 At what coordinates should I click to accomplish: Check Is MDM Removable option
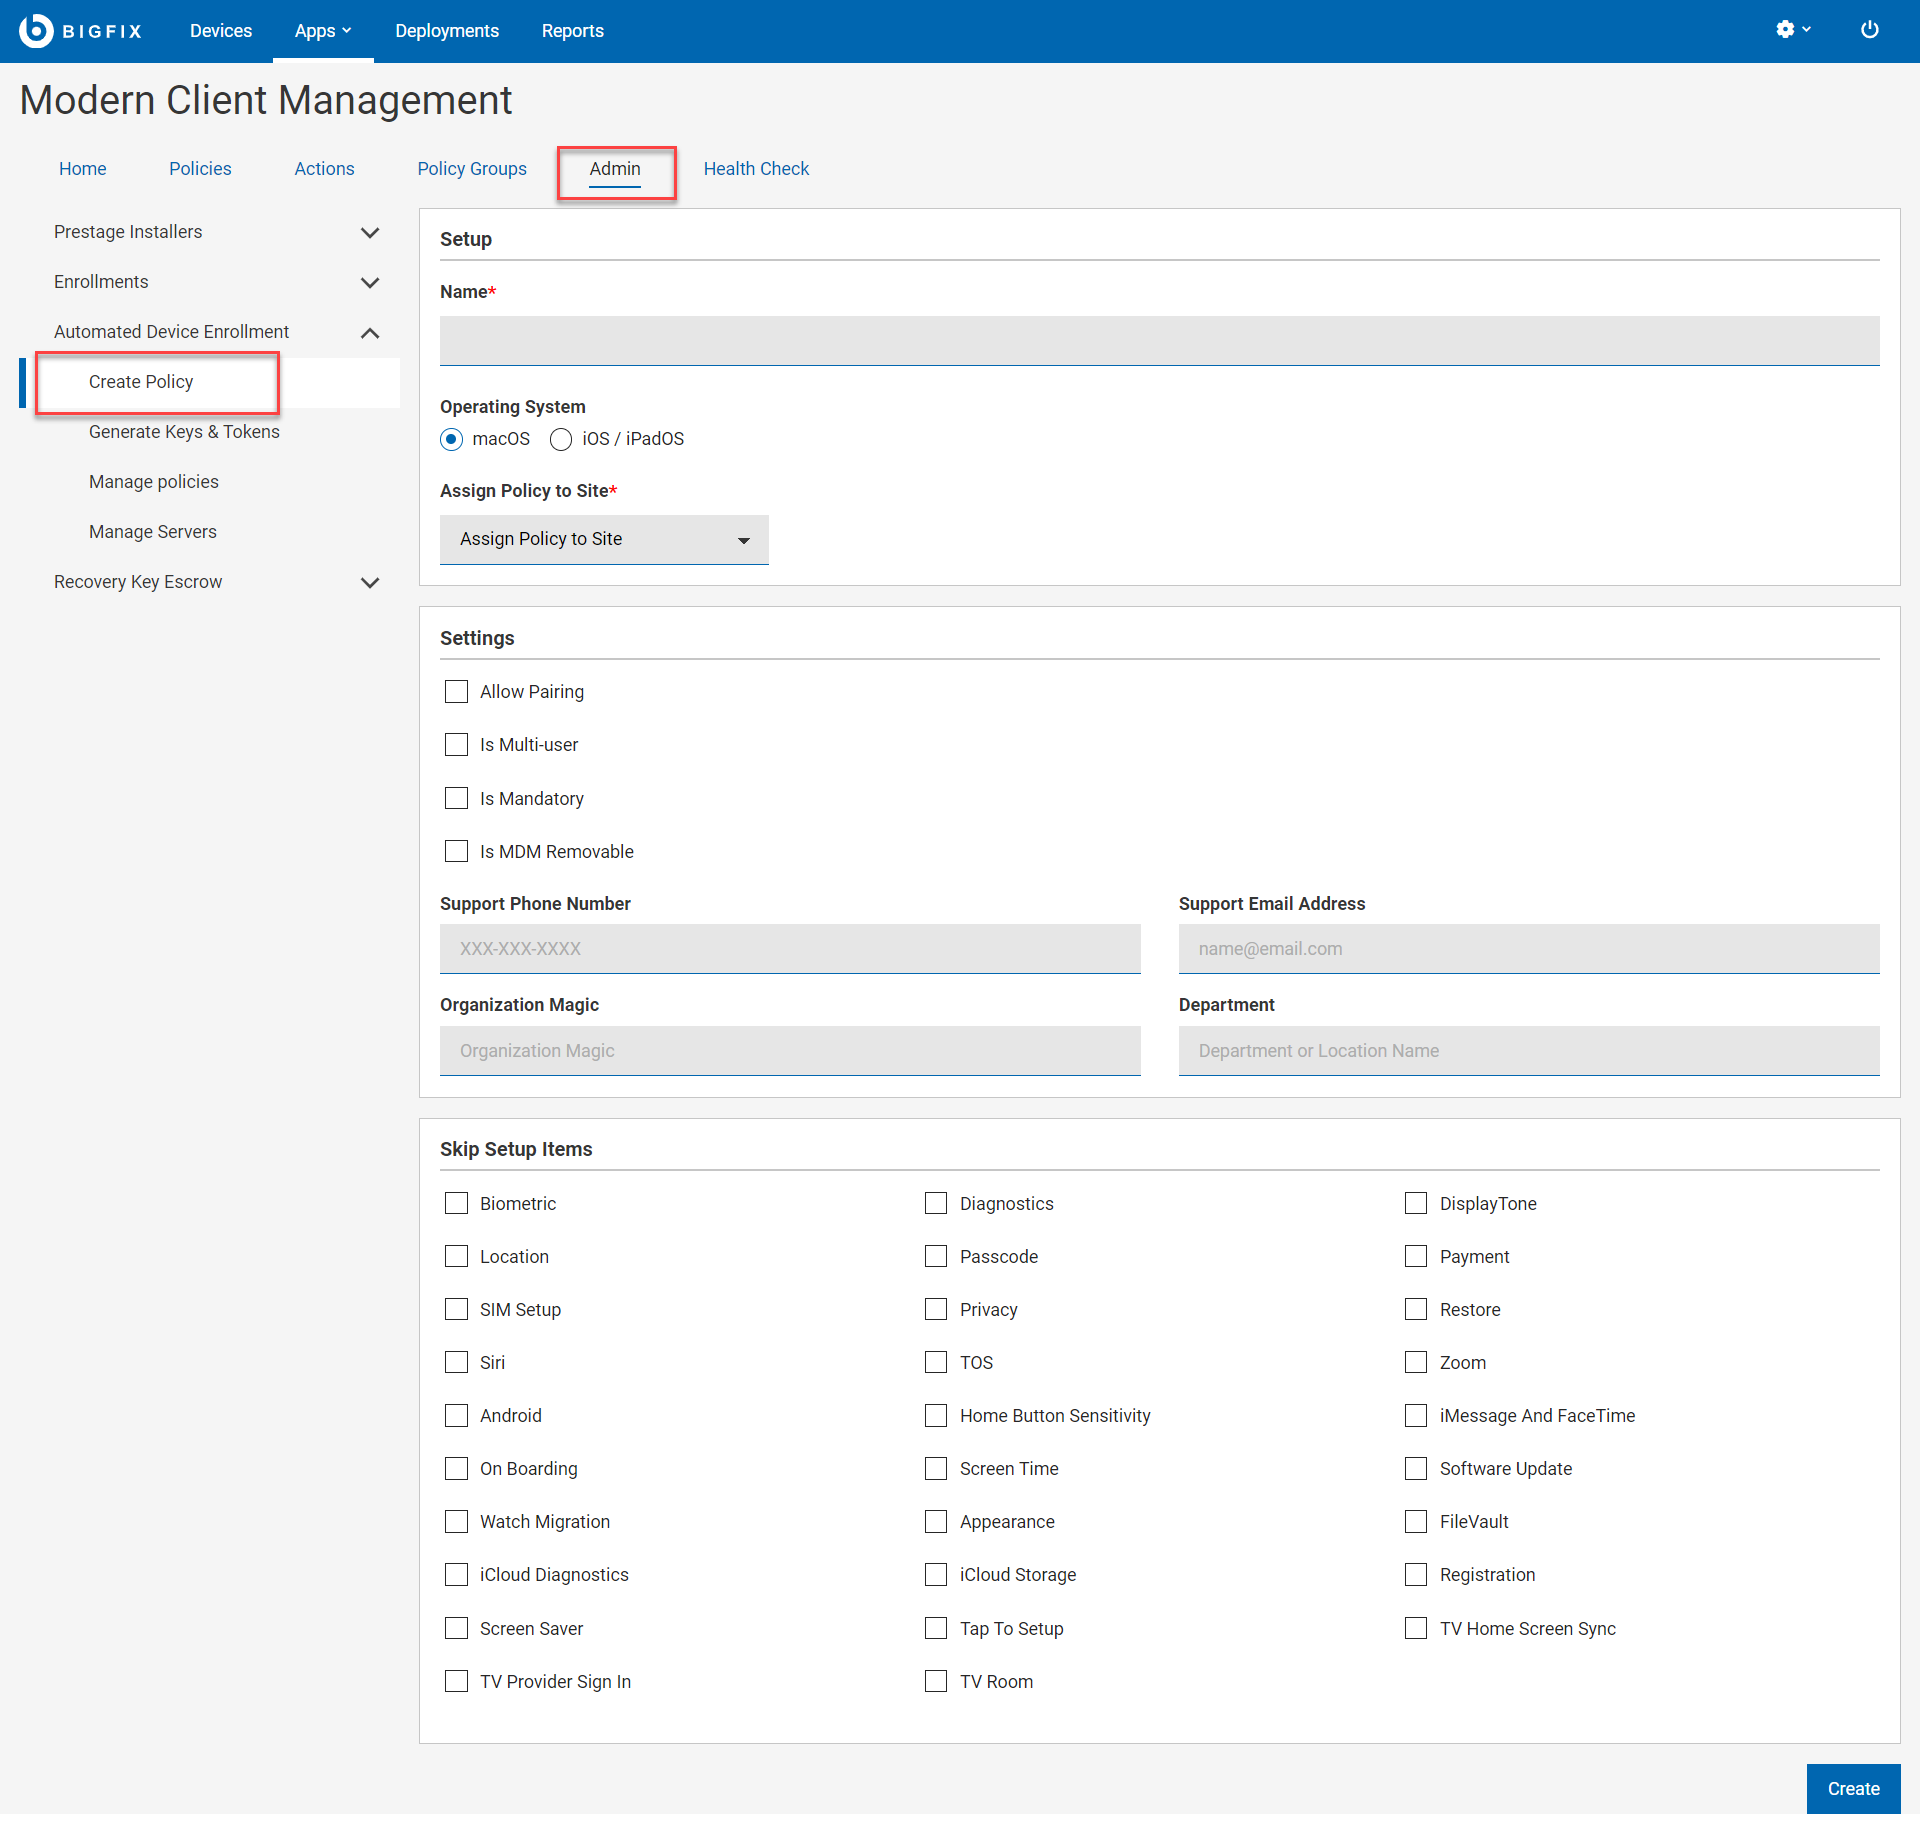[456, 852]
